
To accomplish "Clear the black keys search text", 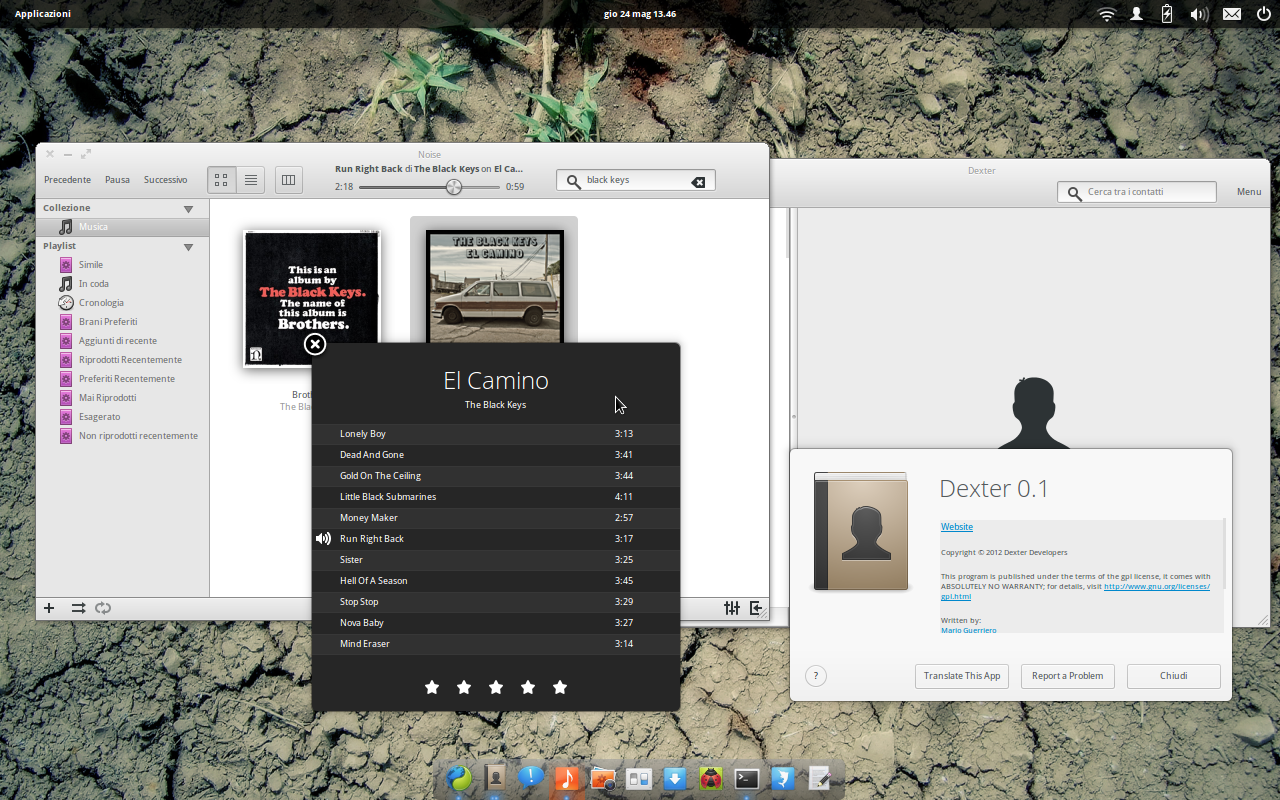I will 698,181.
